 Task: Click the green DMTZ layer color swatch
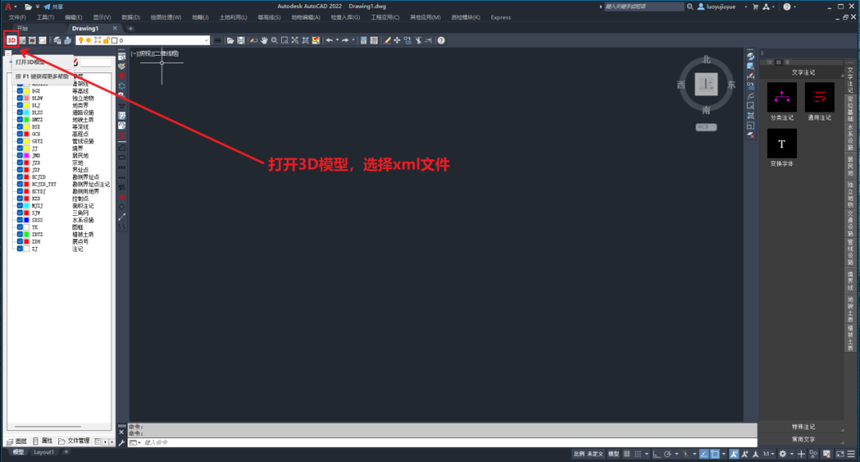tap(26, 120)
